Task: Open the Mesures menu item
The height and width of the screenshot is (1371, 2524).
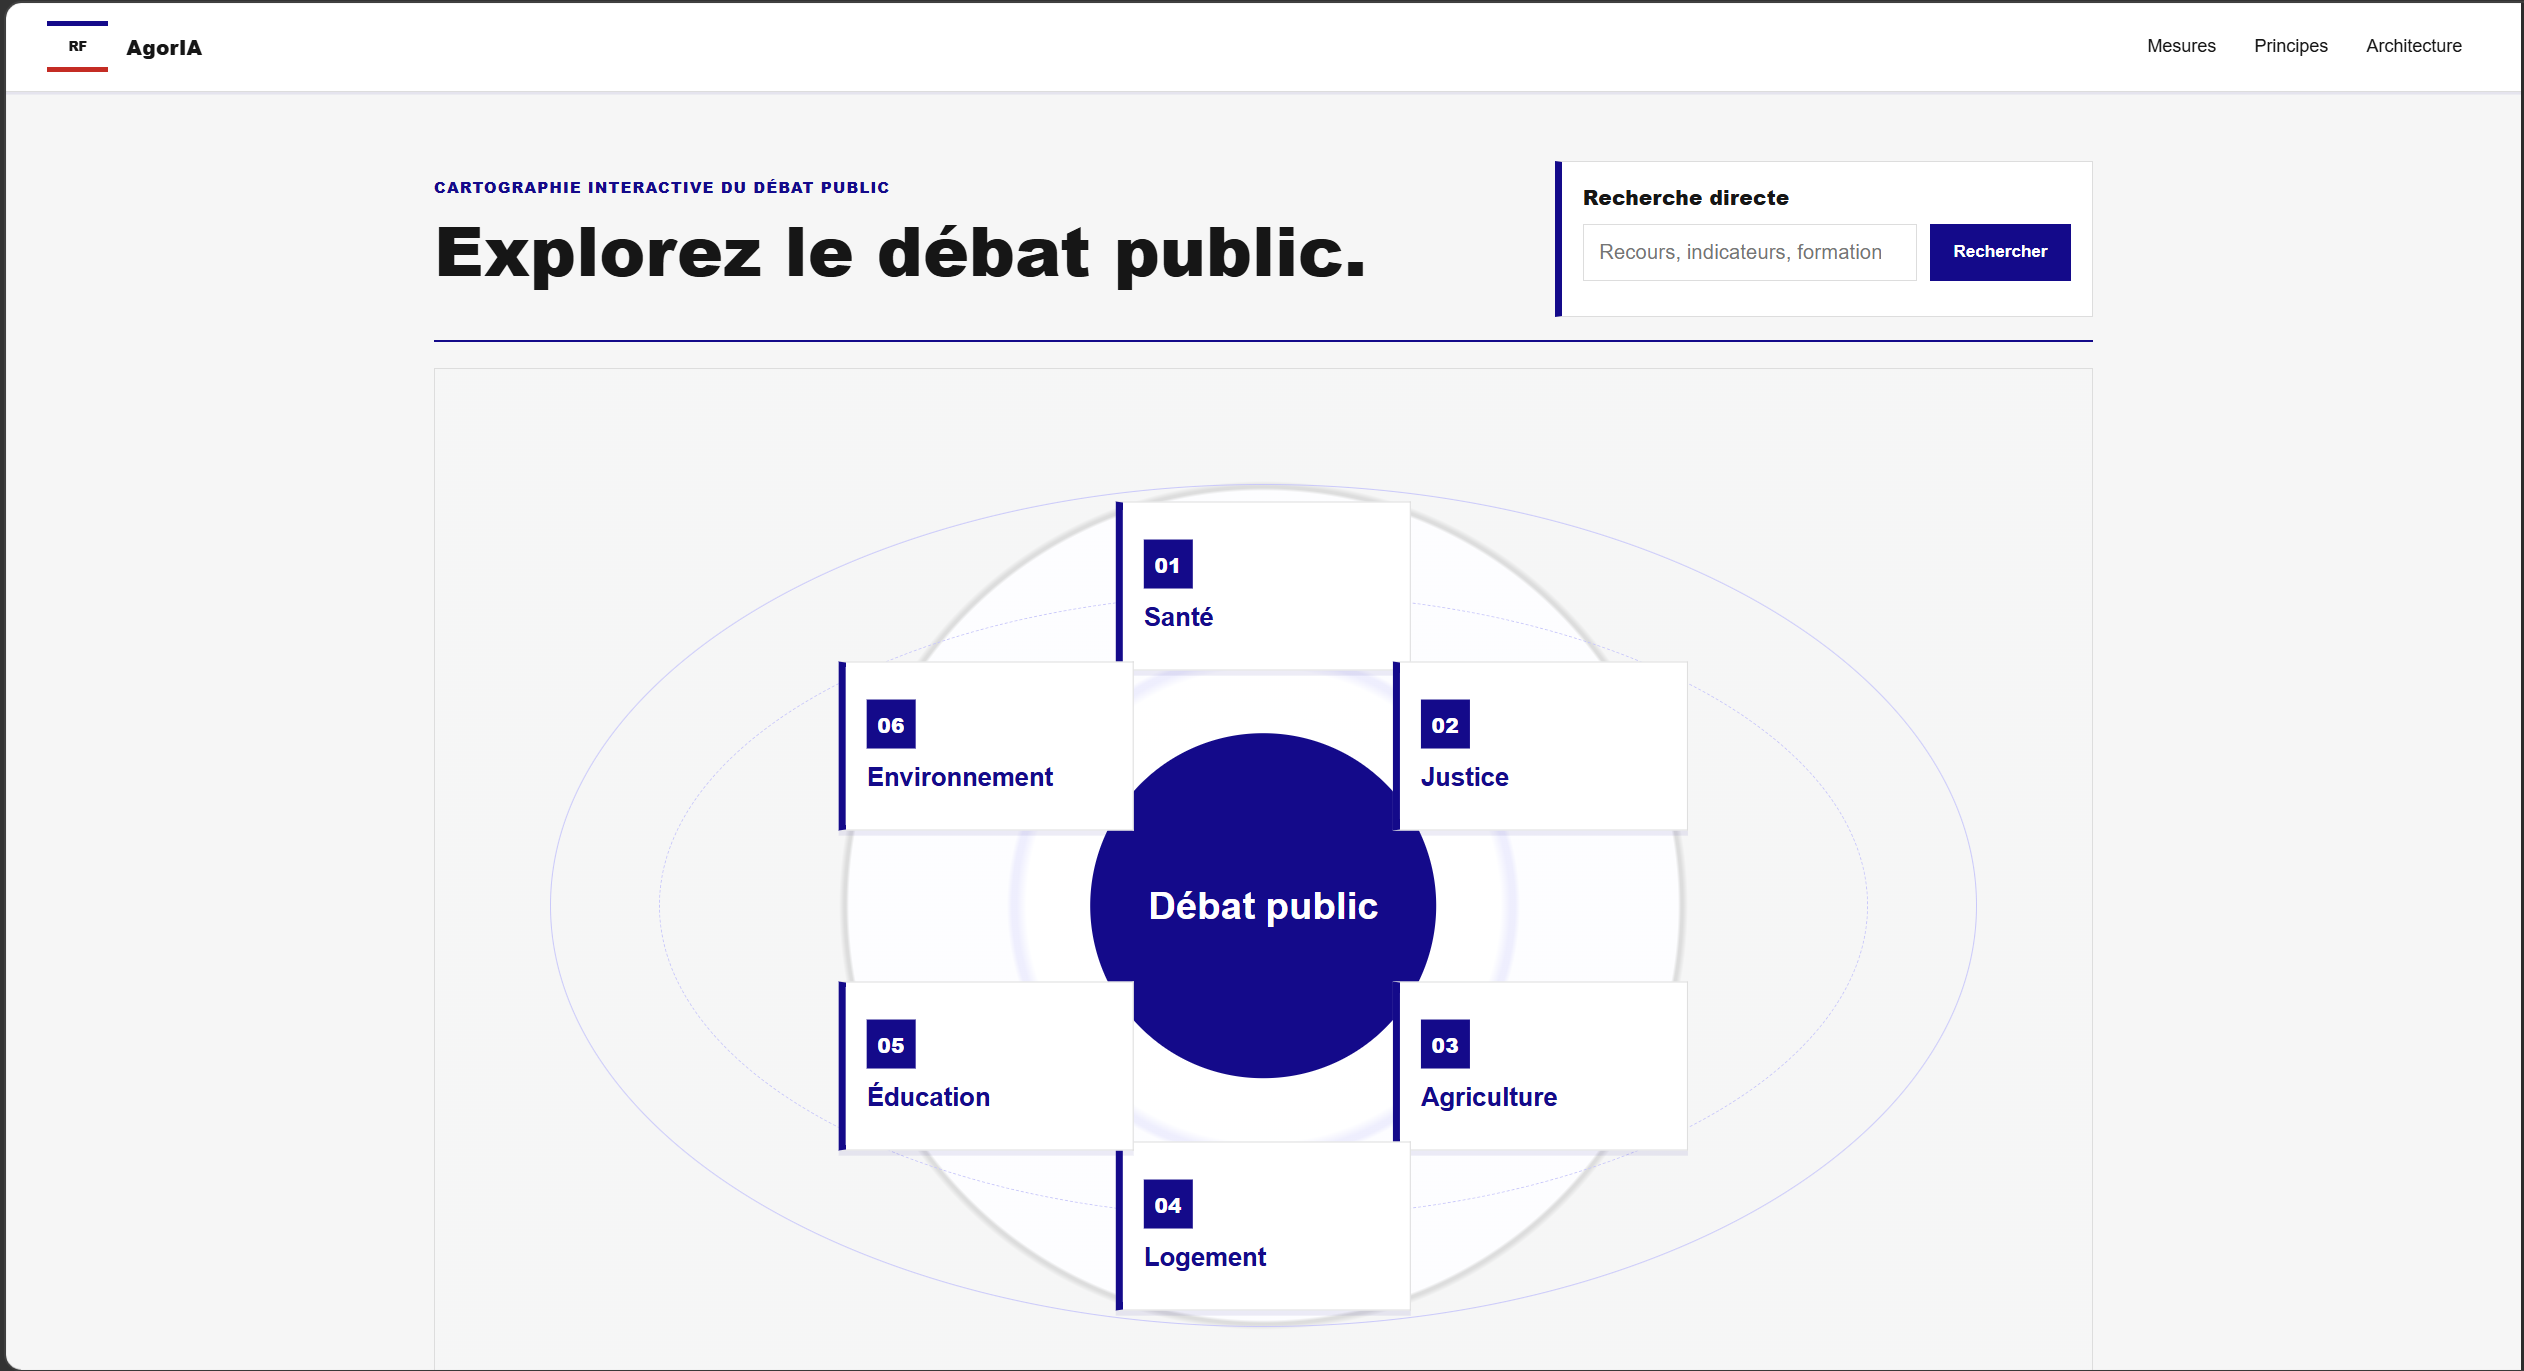Action: (2181, 46)
